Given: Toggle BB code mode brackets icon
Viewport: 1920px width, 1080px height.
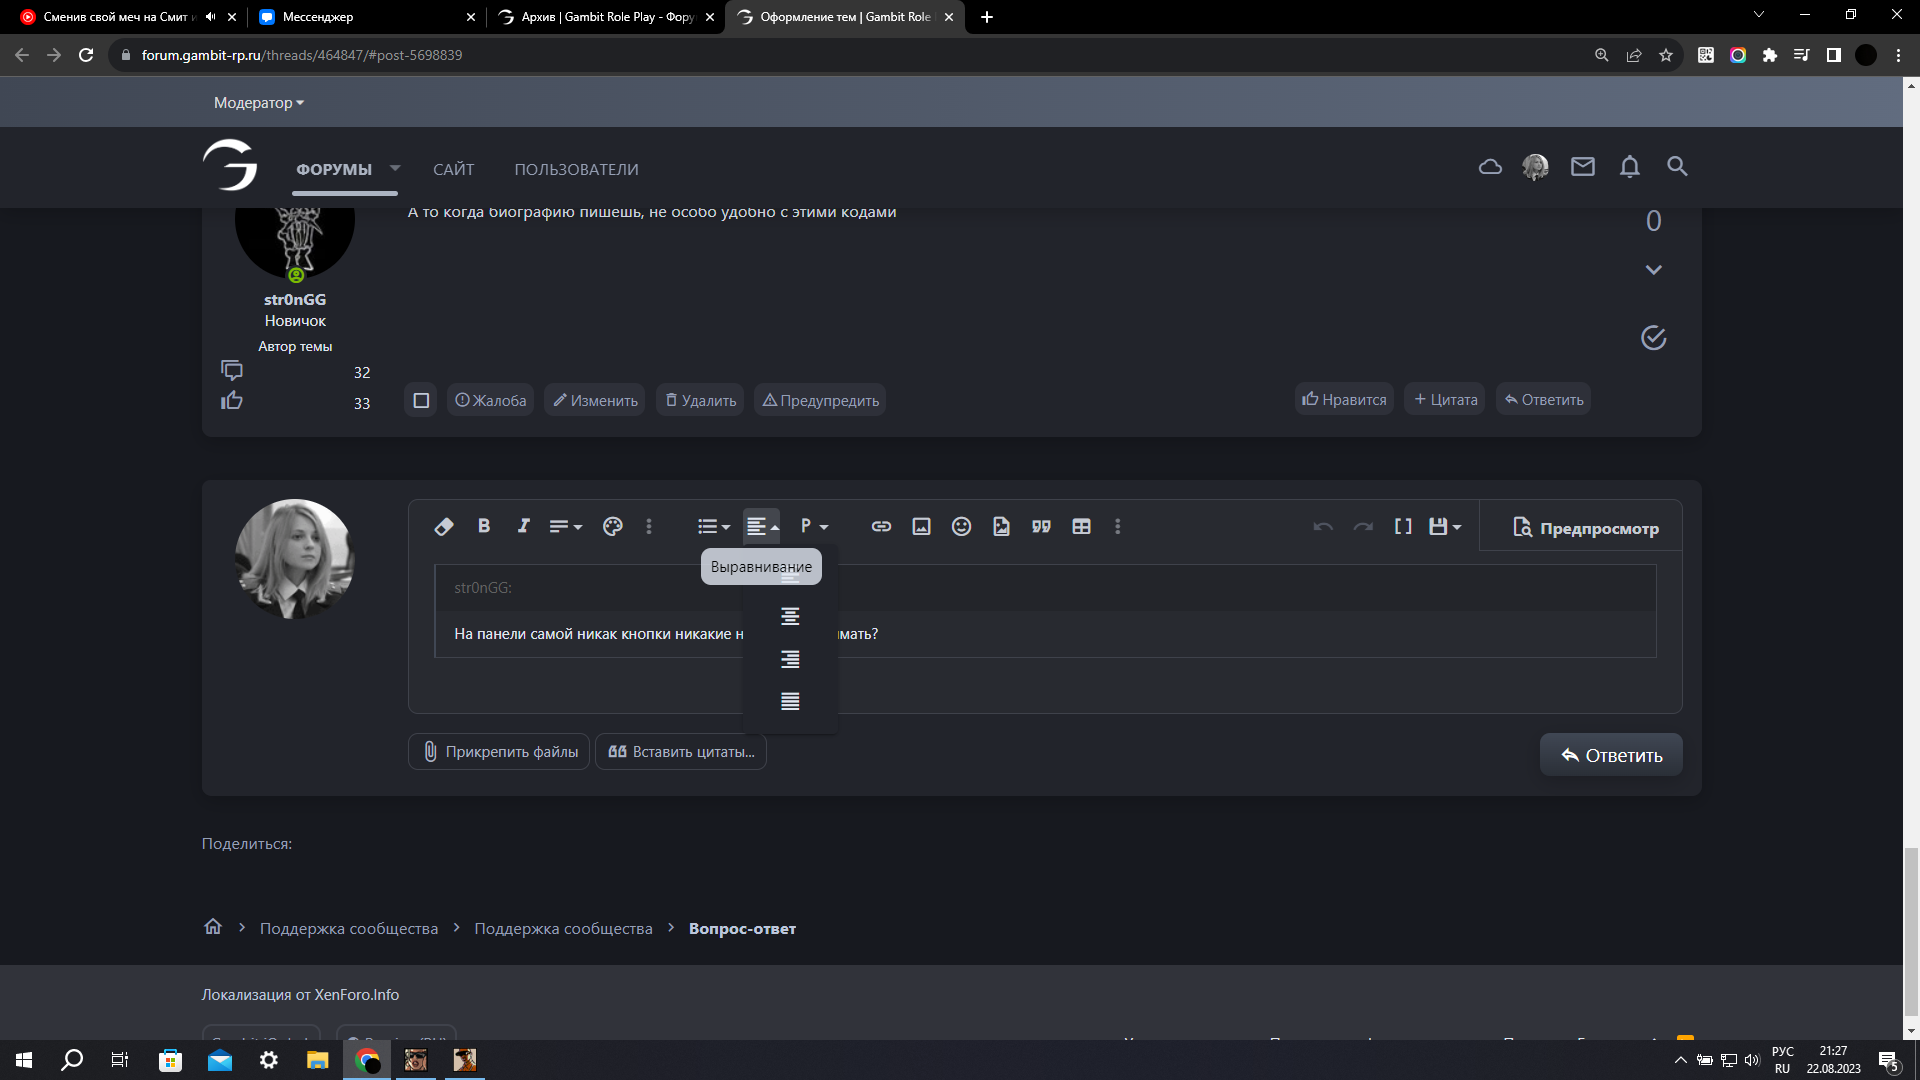Looking at the screenshot, I should pyautogui.click(x=1403, y=526).
